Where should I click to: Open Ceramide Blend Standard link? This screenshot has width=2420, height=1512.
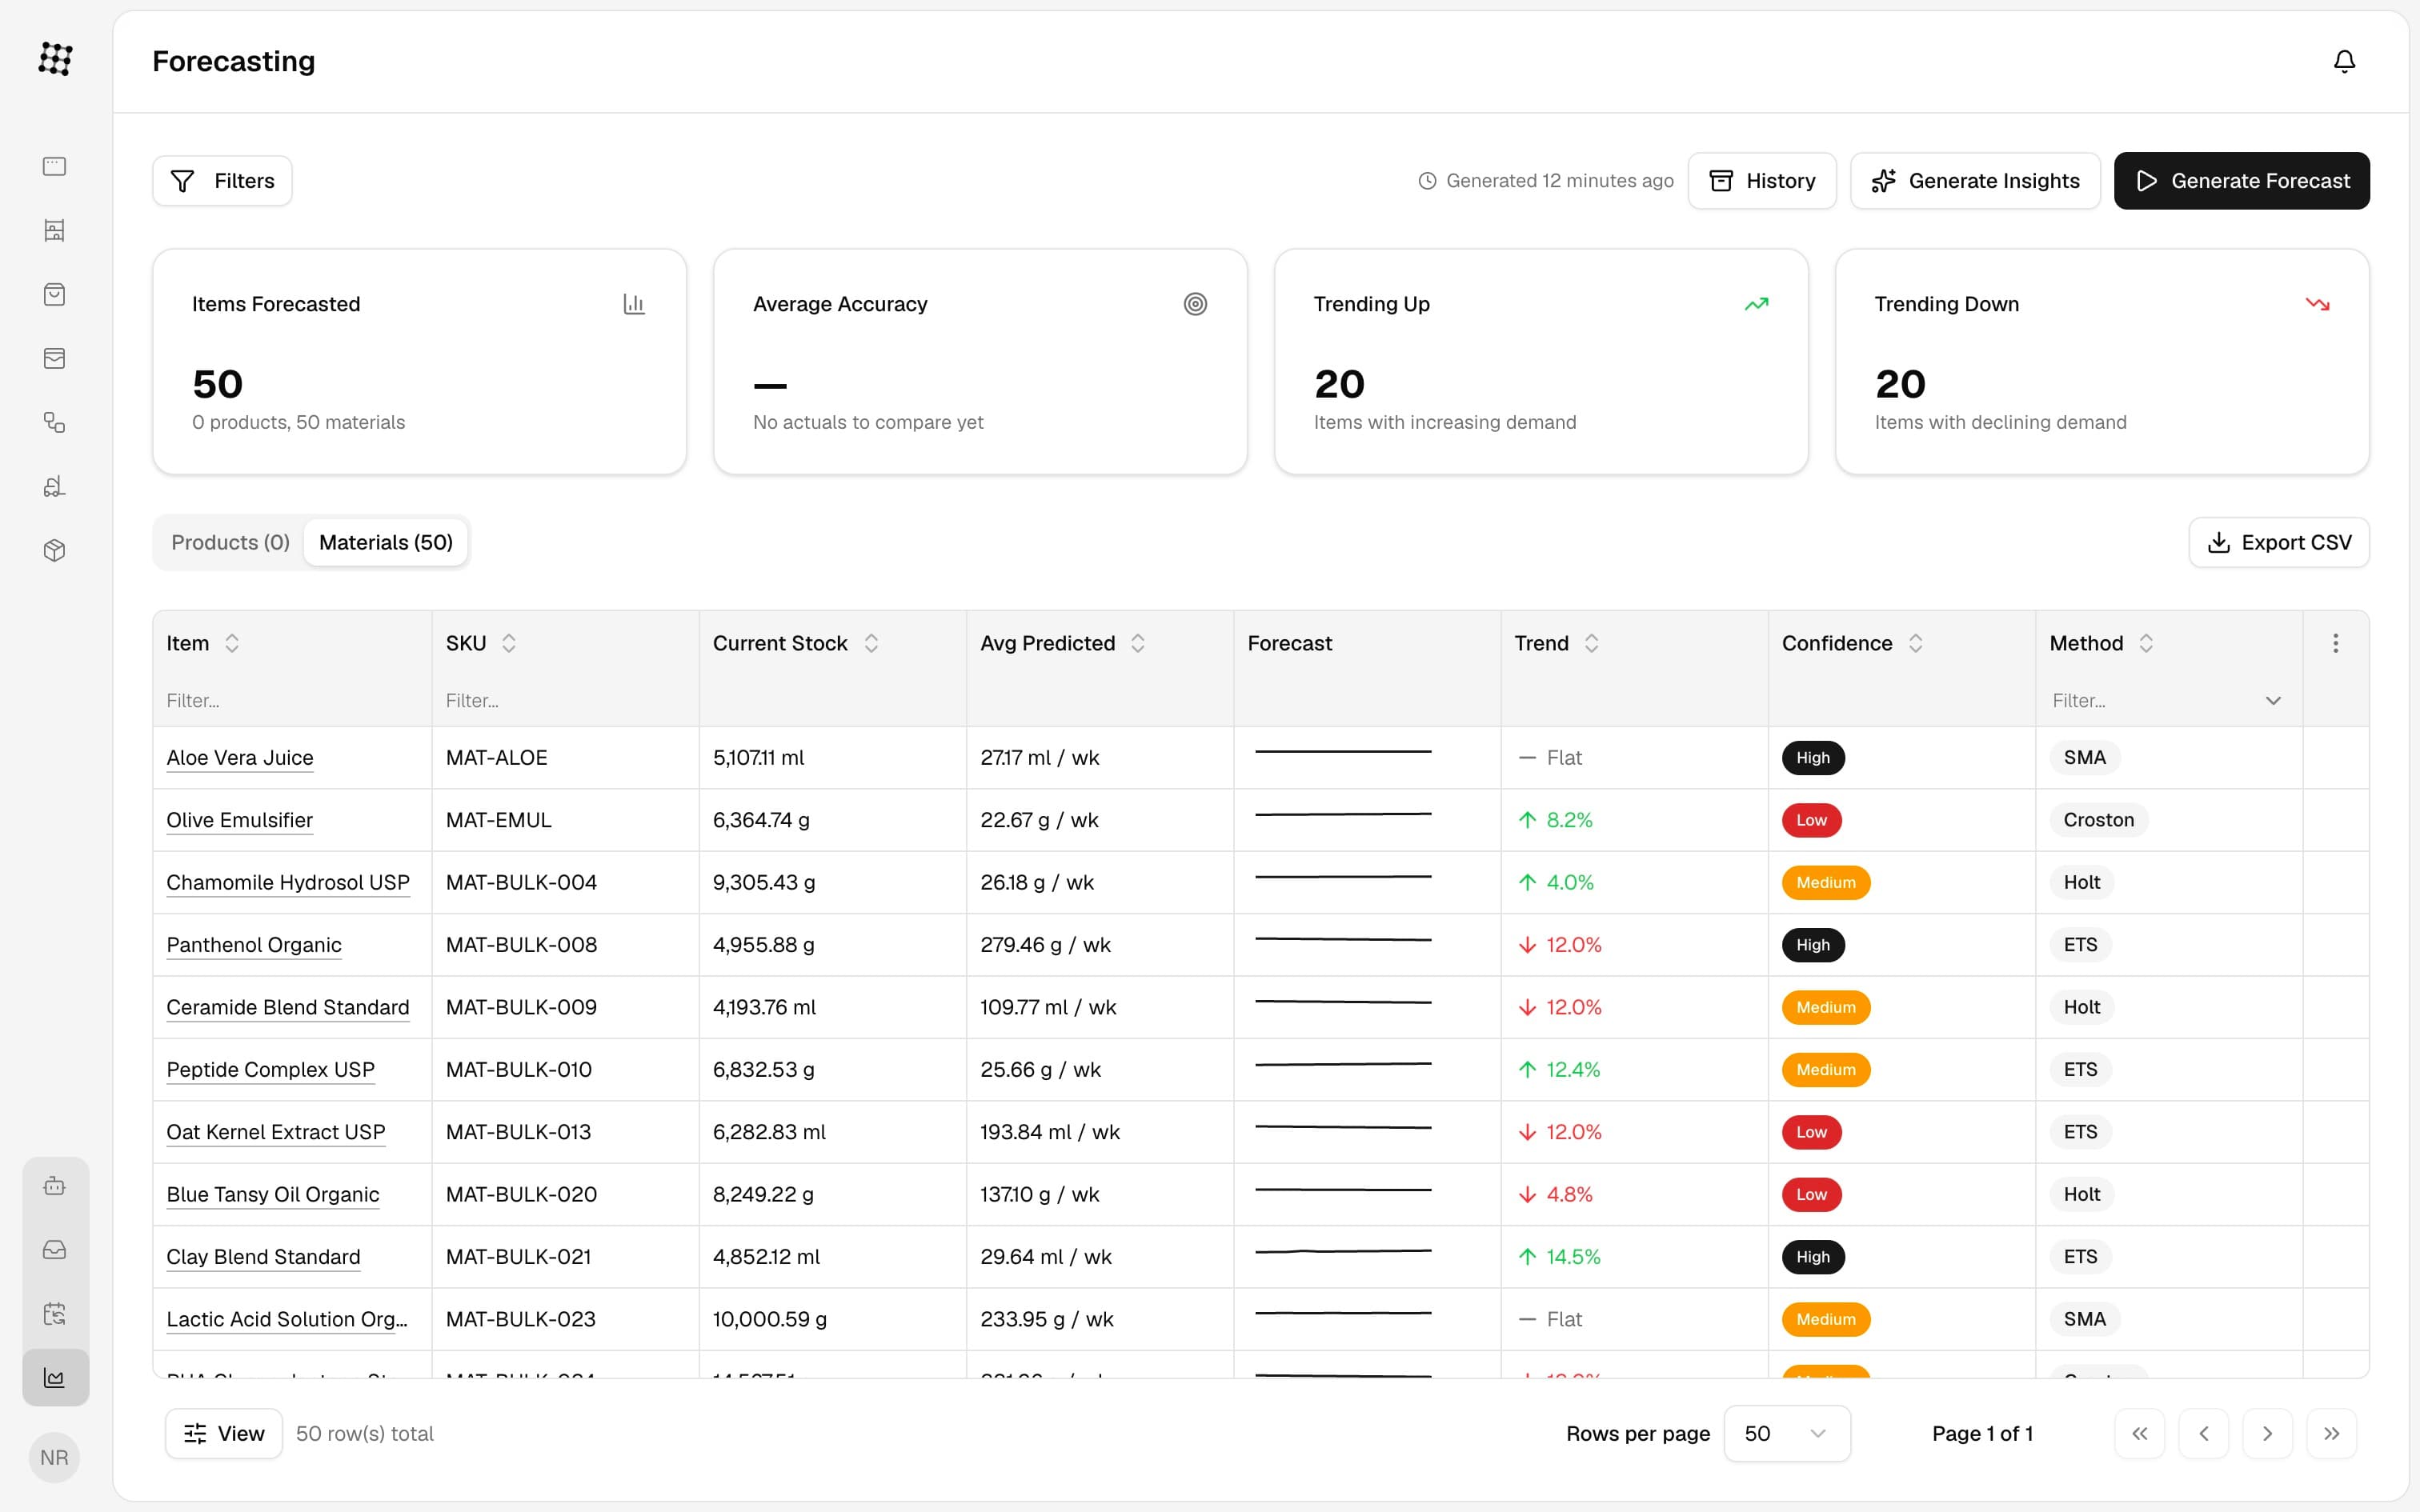(x=288, y=1007)
